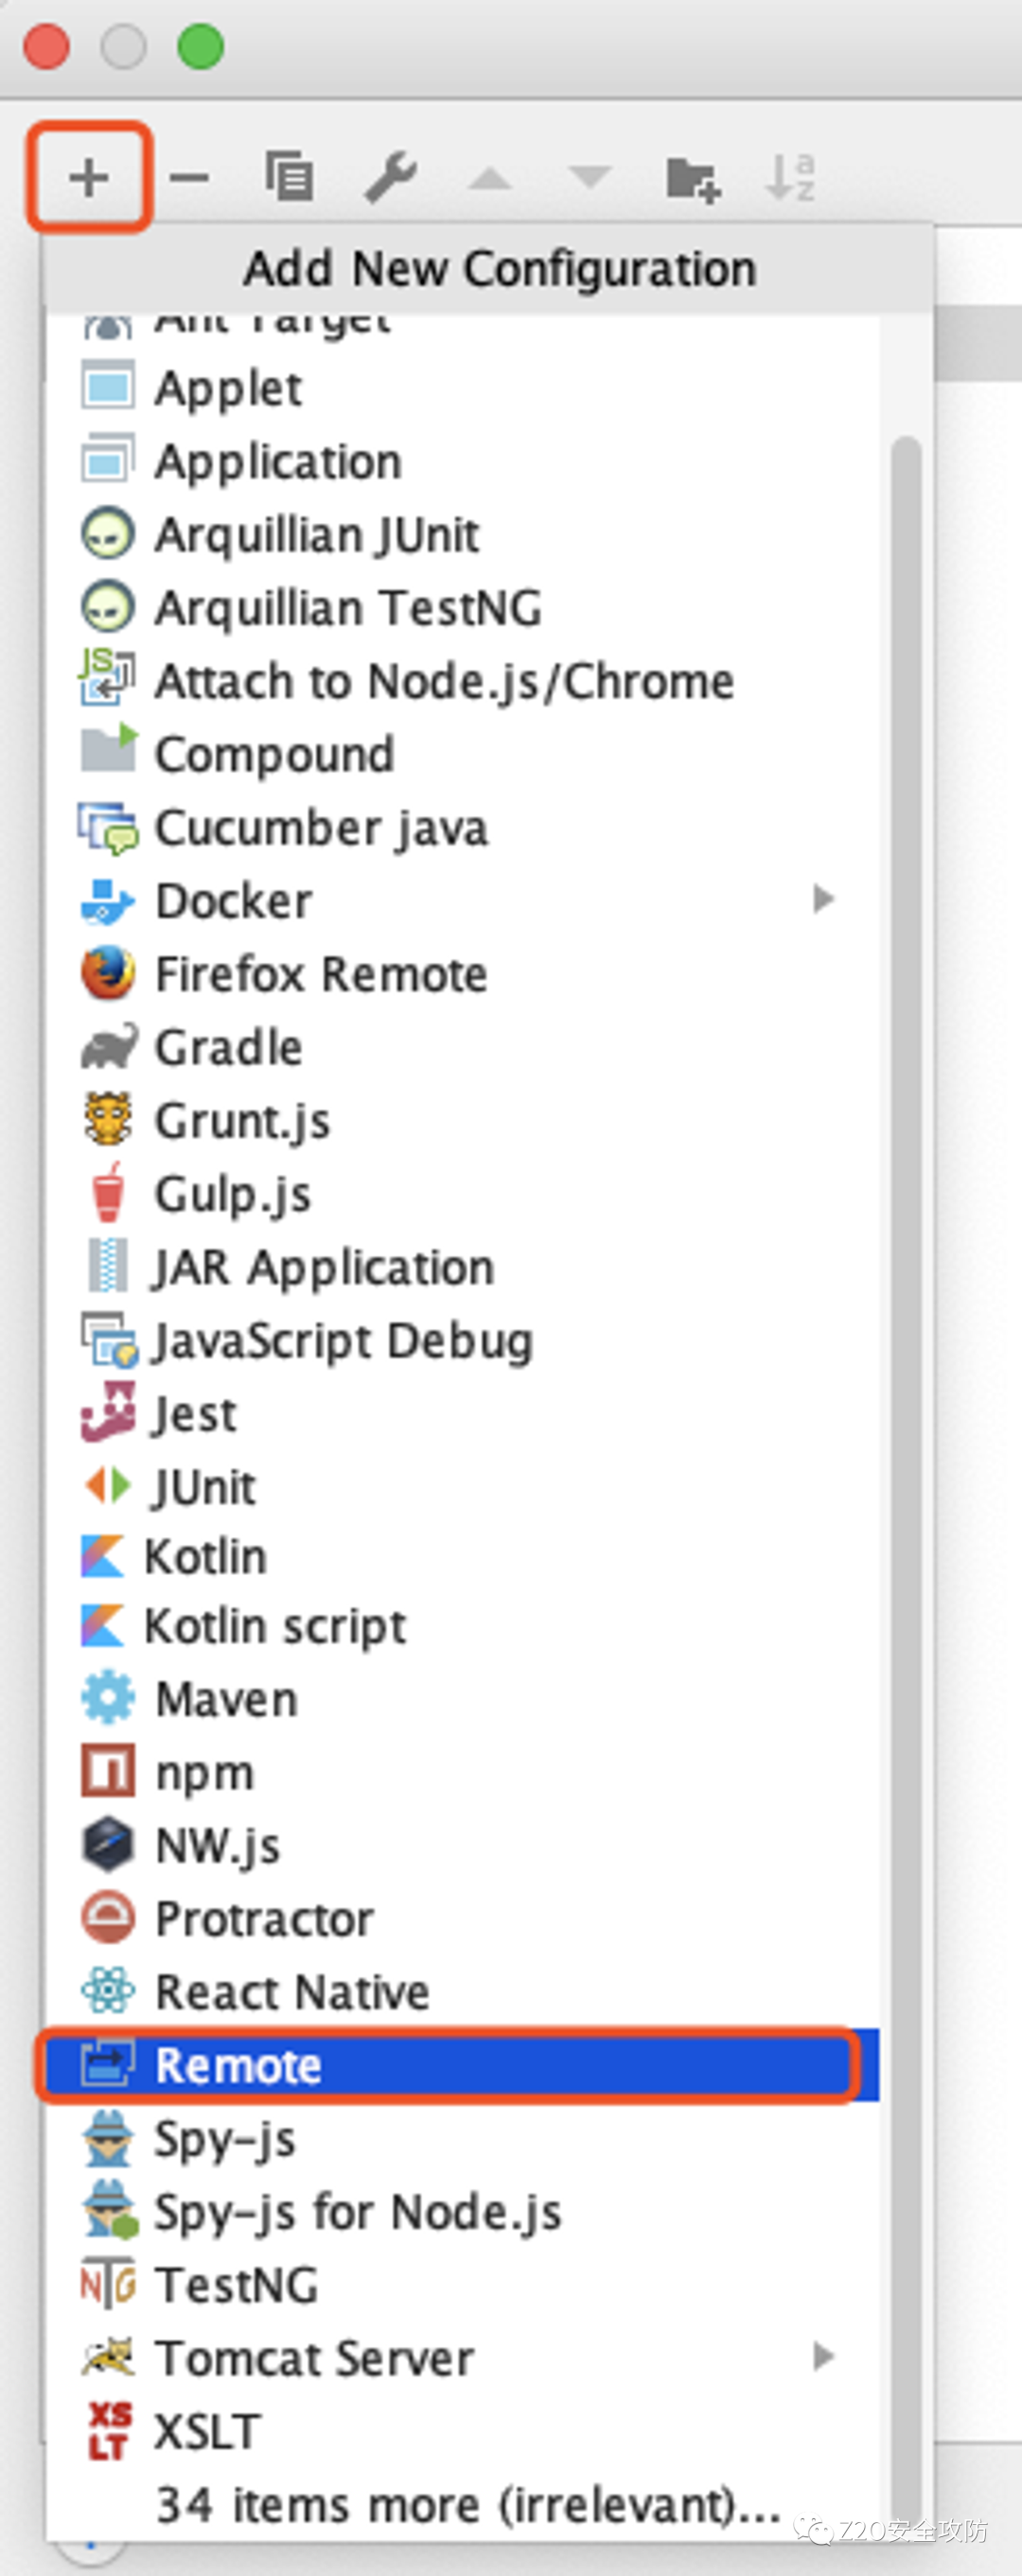Choose Spy-js from the list
Image resolution: width=1022 pixels, height=2576 pixels.
point(462,2139)
